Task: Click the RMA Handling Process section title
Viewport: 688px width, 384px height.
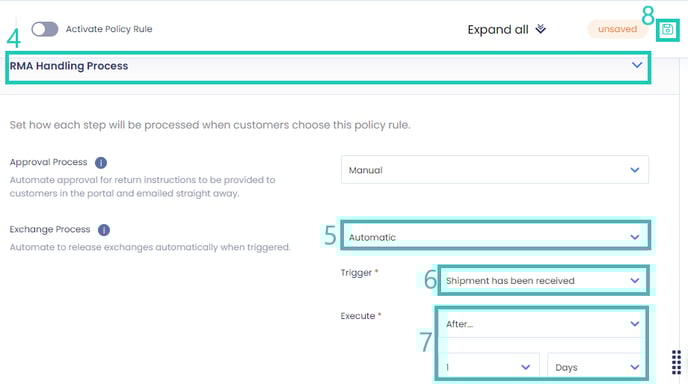Action: (69, 66)
